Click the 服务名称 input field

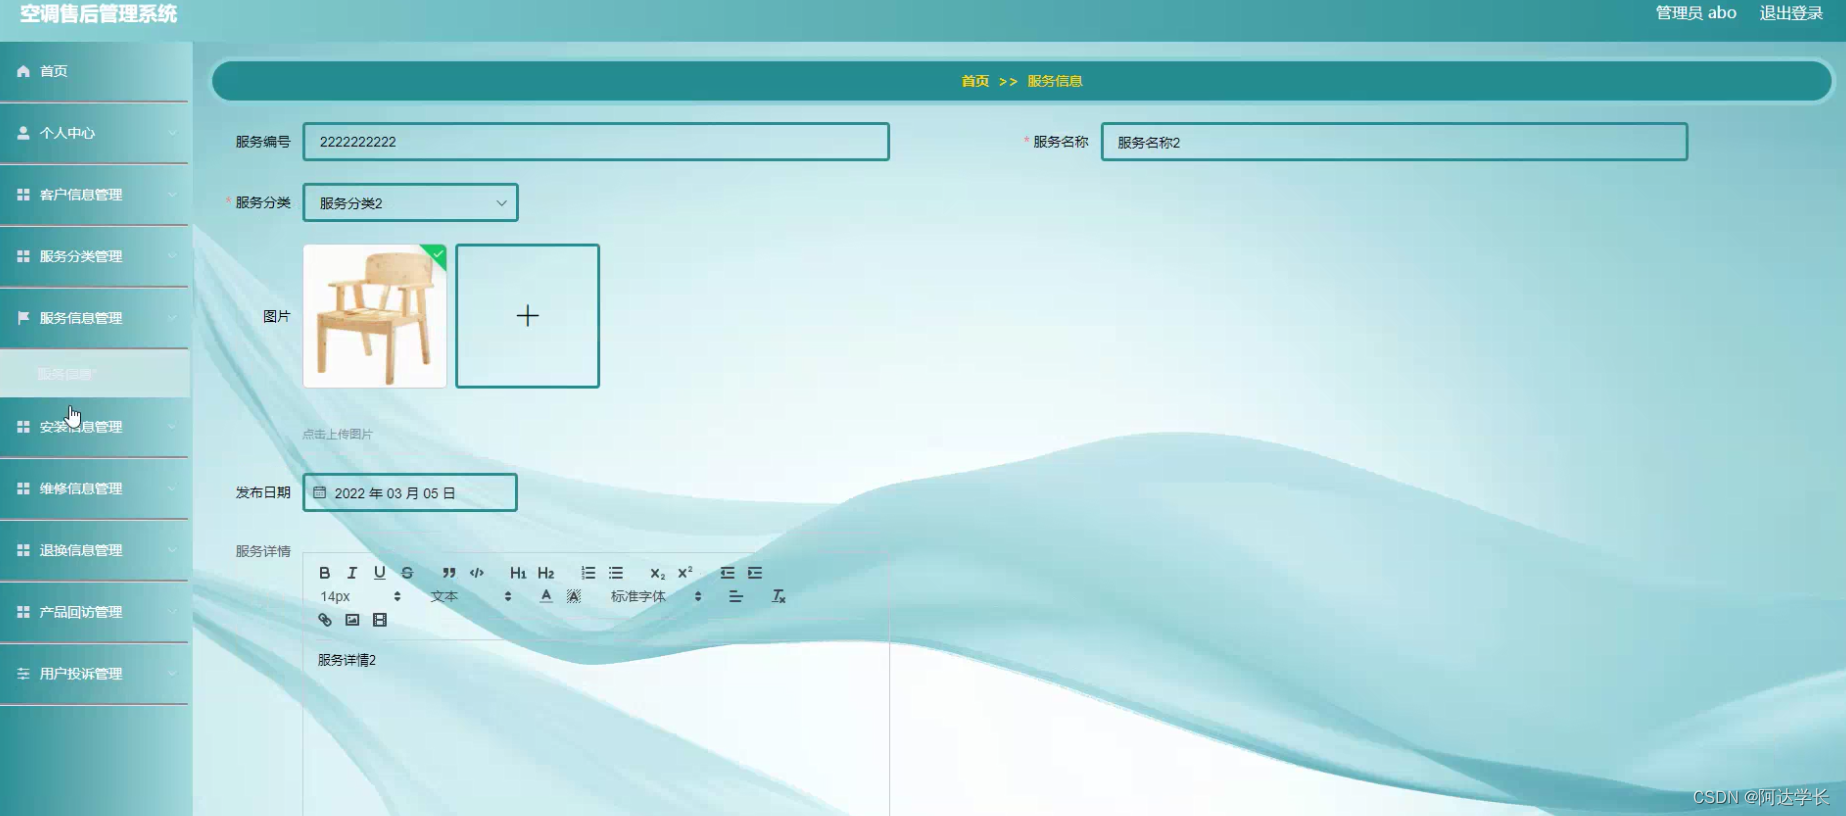(1394, 142)
